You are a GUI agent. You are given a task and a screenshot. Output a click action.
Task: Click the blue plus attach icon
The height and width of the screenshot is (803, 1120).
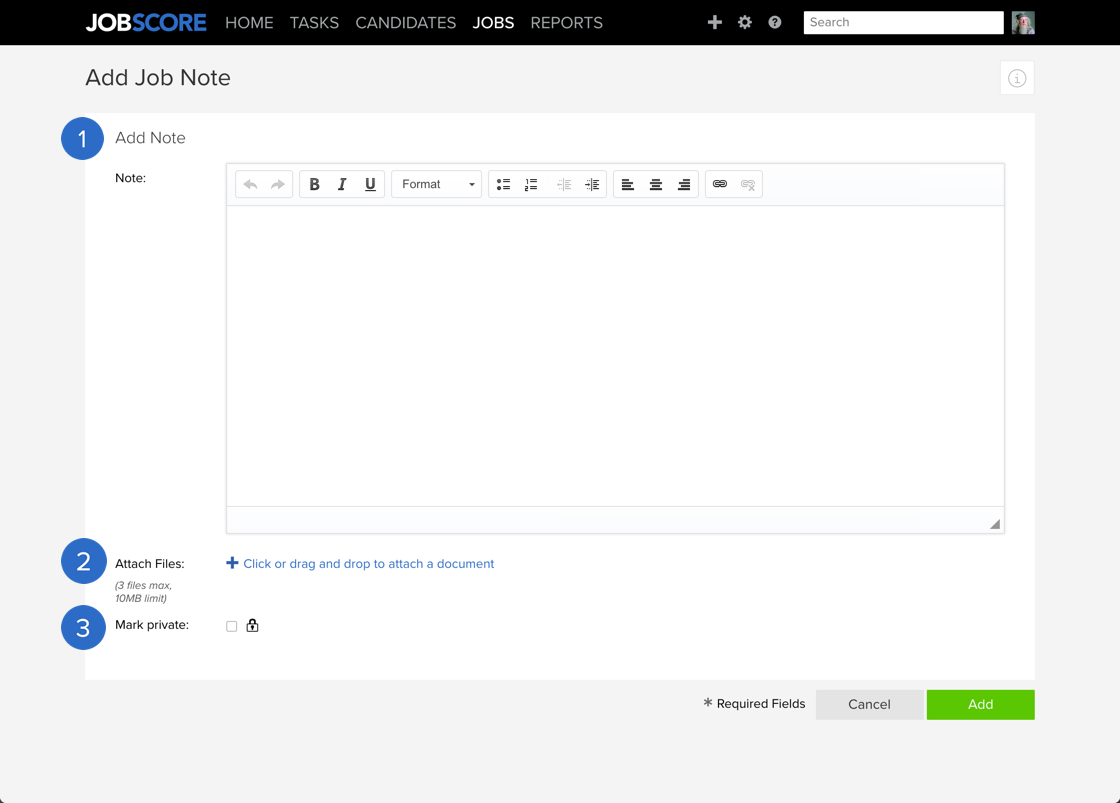coord(232,563)
